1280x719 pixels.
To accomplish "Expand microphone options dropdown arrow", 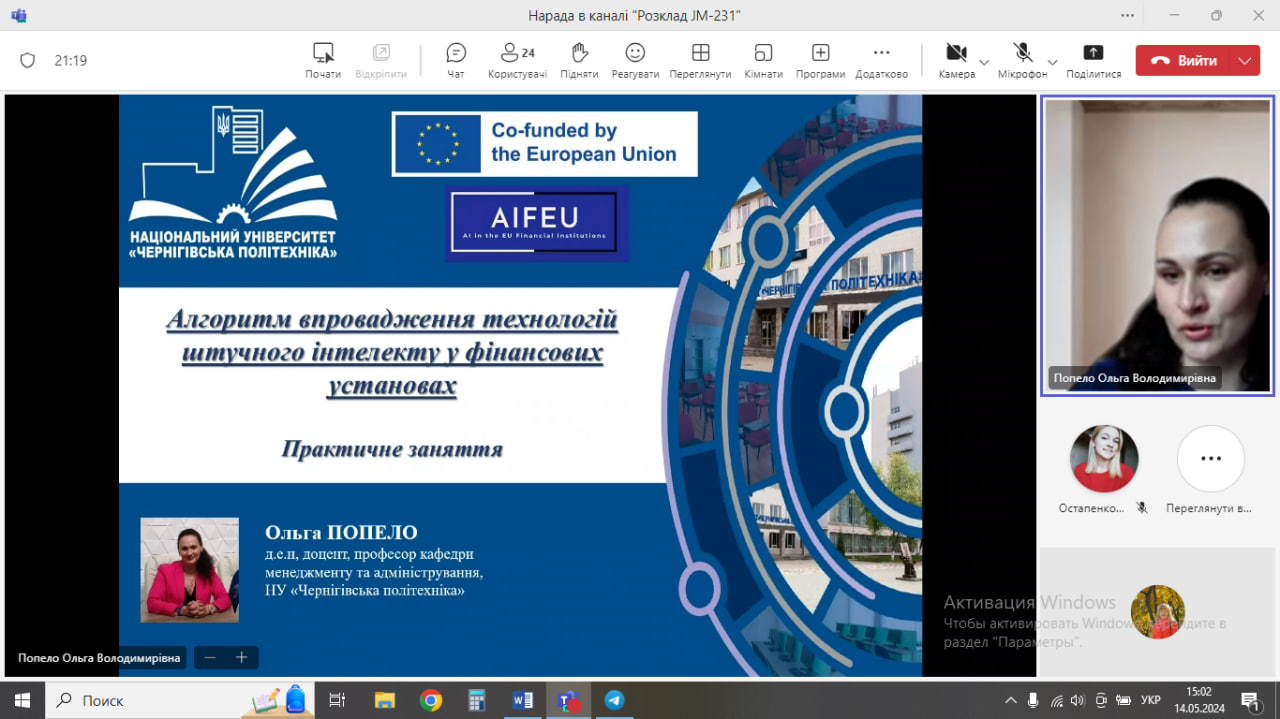I will 1053,62.
